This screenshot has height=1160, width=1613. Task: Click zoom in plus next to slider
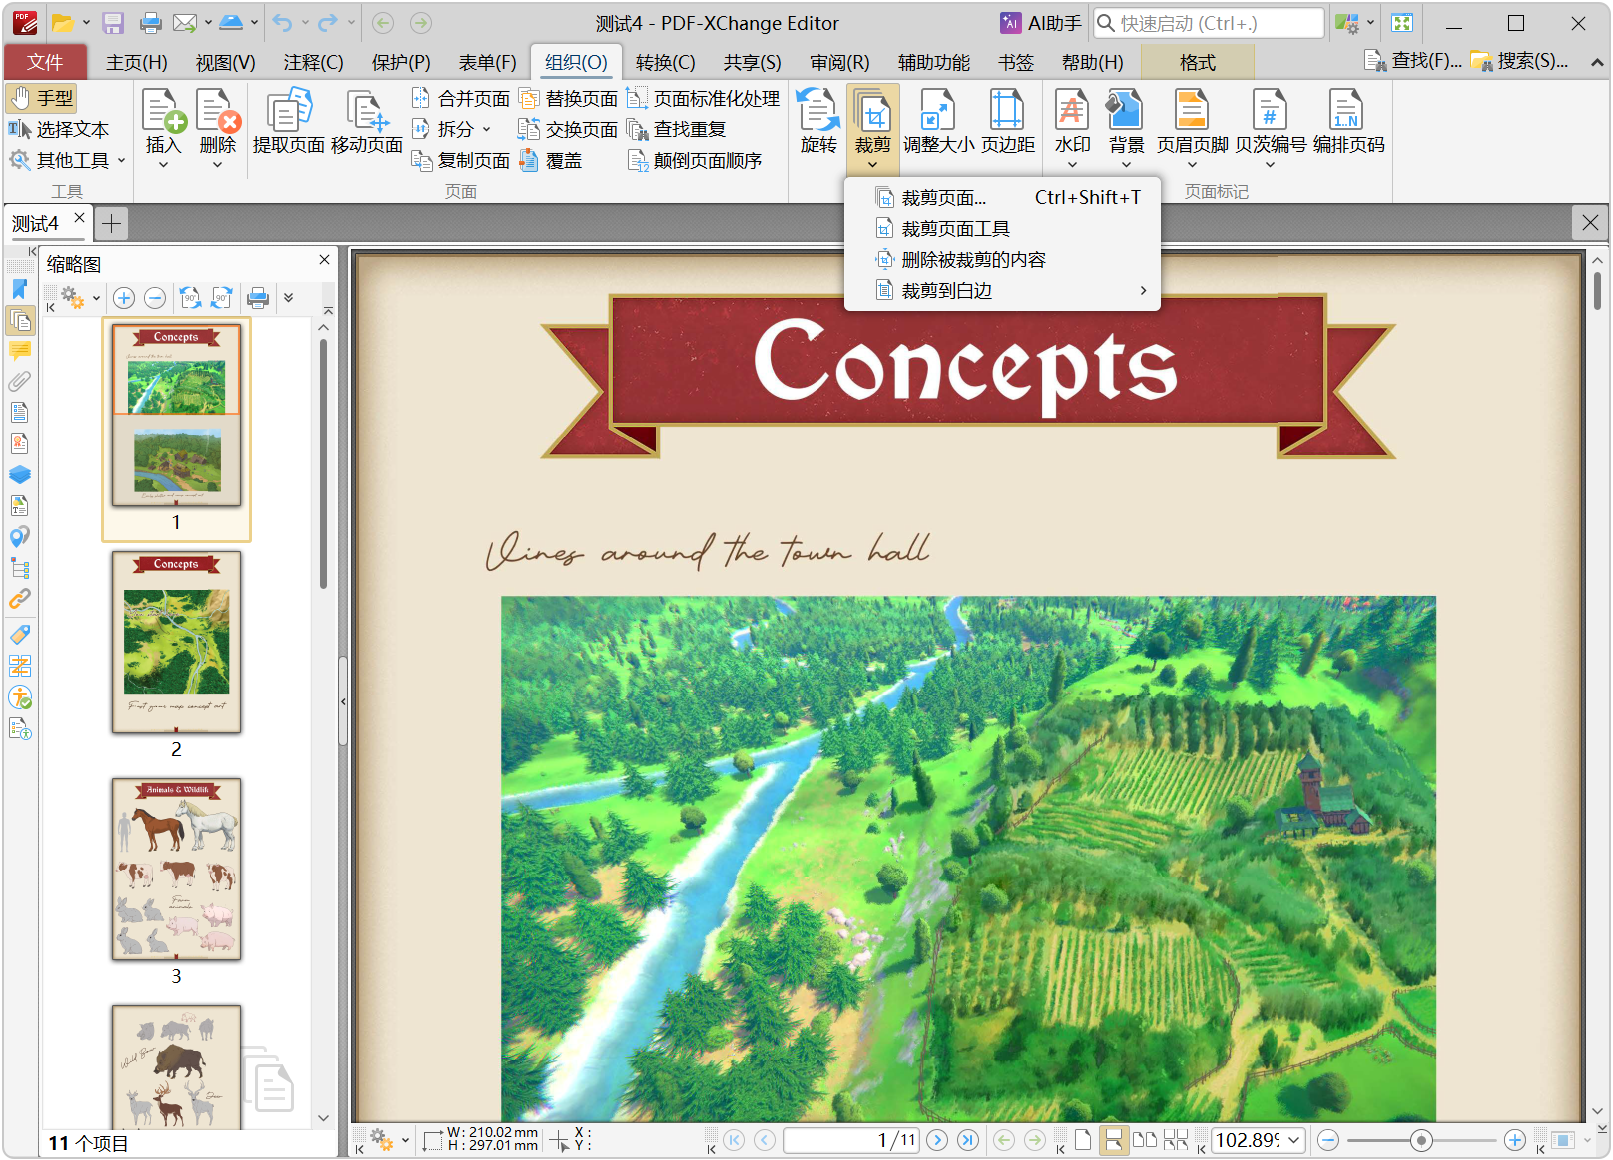point(1515,1140)
